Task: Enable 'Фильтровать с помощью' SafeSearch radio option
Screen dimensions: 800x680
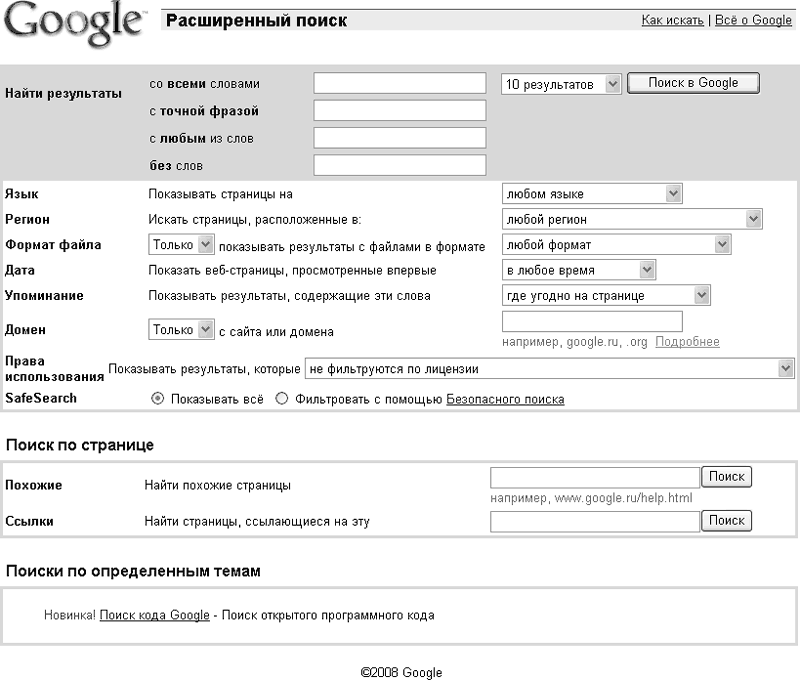Action: pos(281,399)
